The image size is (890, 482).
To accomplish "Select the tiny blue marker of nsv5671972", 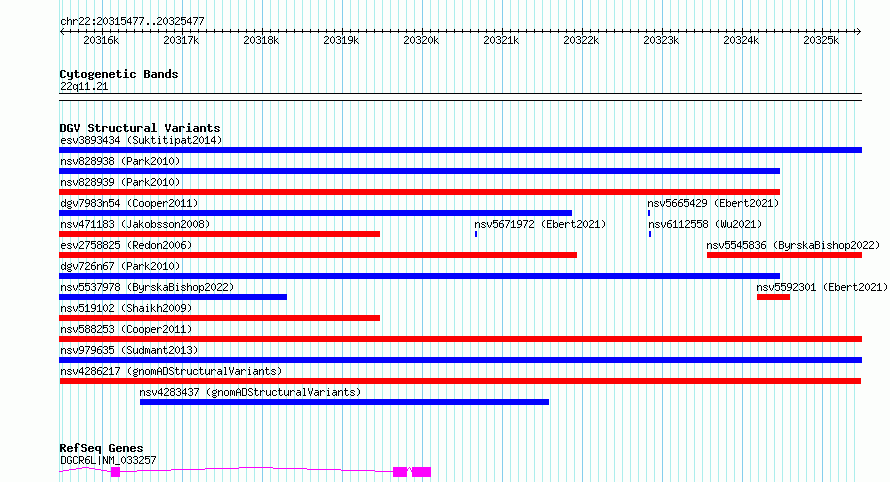I will 476,234.
